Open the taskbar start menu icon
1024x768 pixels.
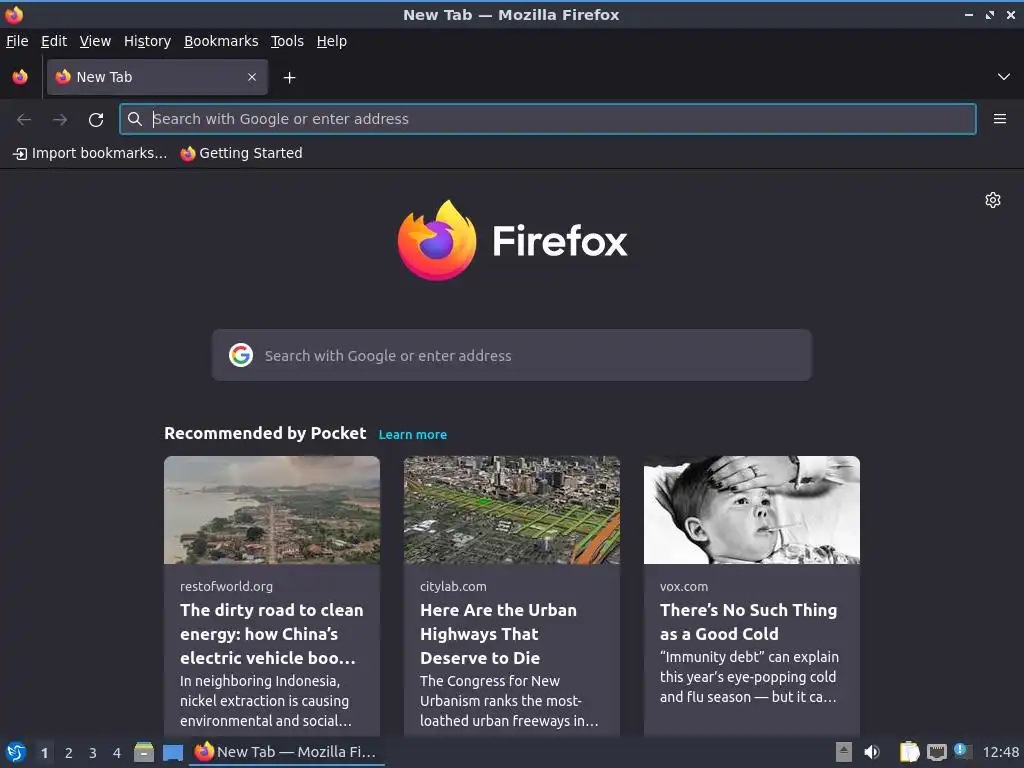coord(16,752)
